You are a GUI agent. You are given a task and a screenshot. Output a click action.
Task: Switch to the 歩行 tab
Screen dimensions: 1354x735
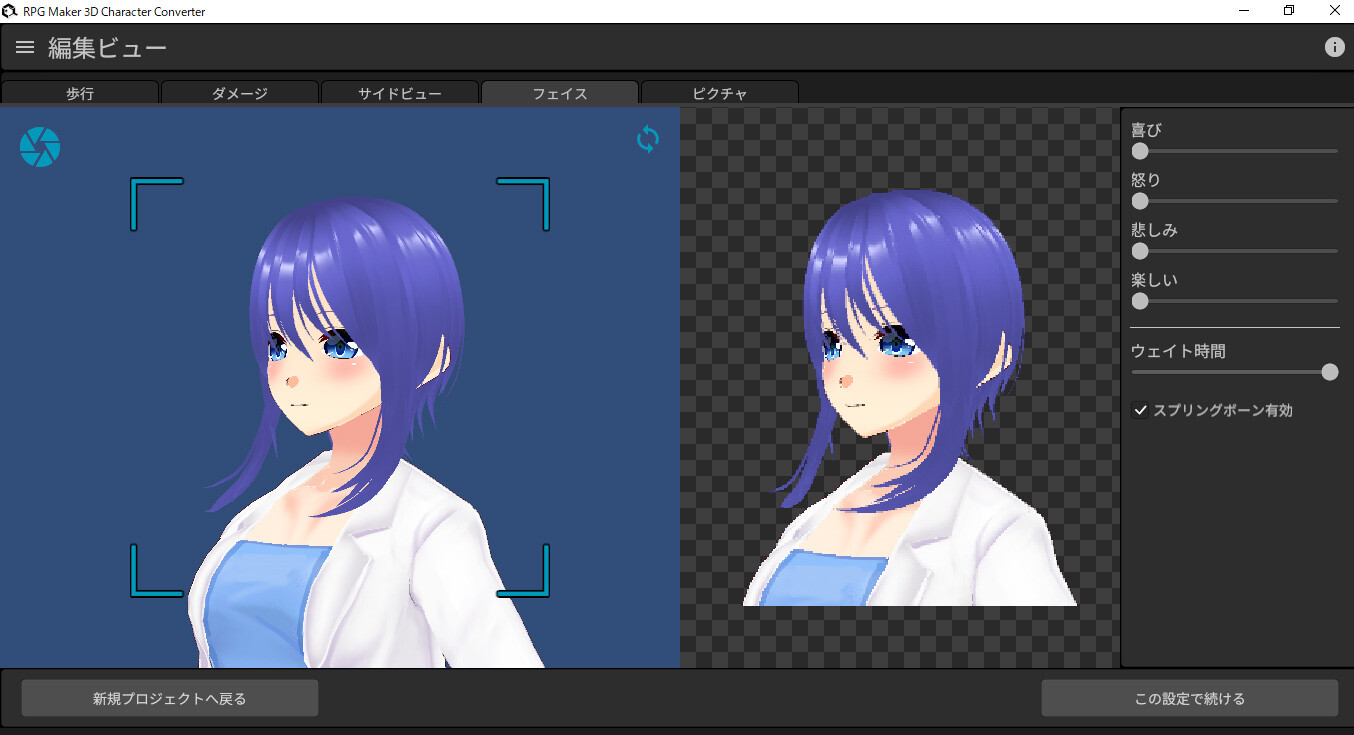coord(80,92)
